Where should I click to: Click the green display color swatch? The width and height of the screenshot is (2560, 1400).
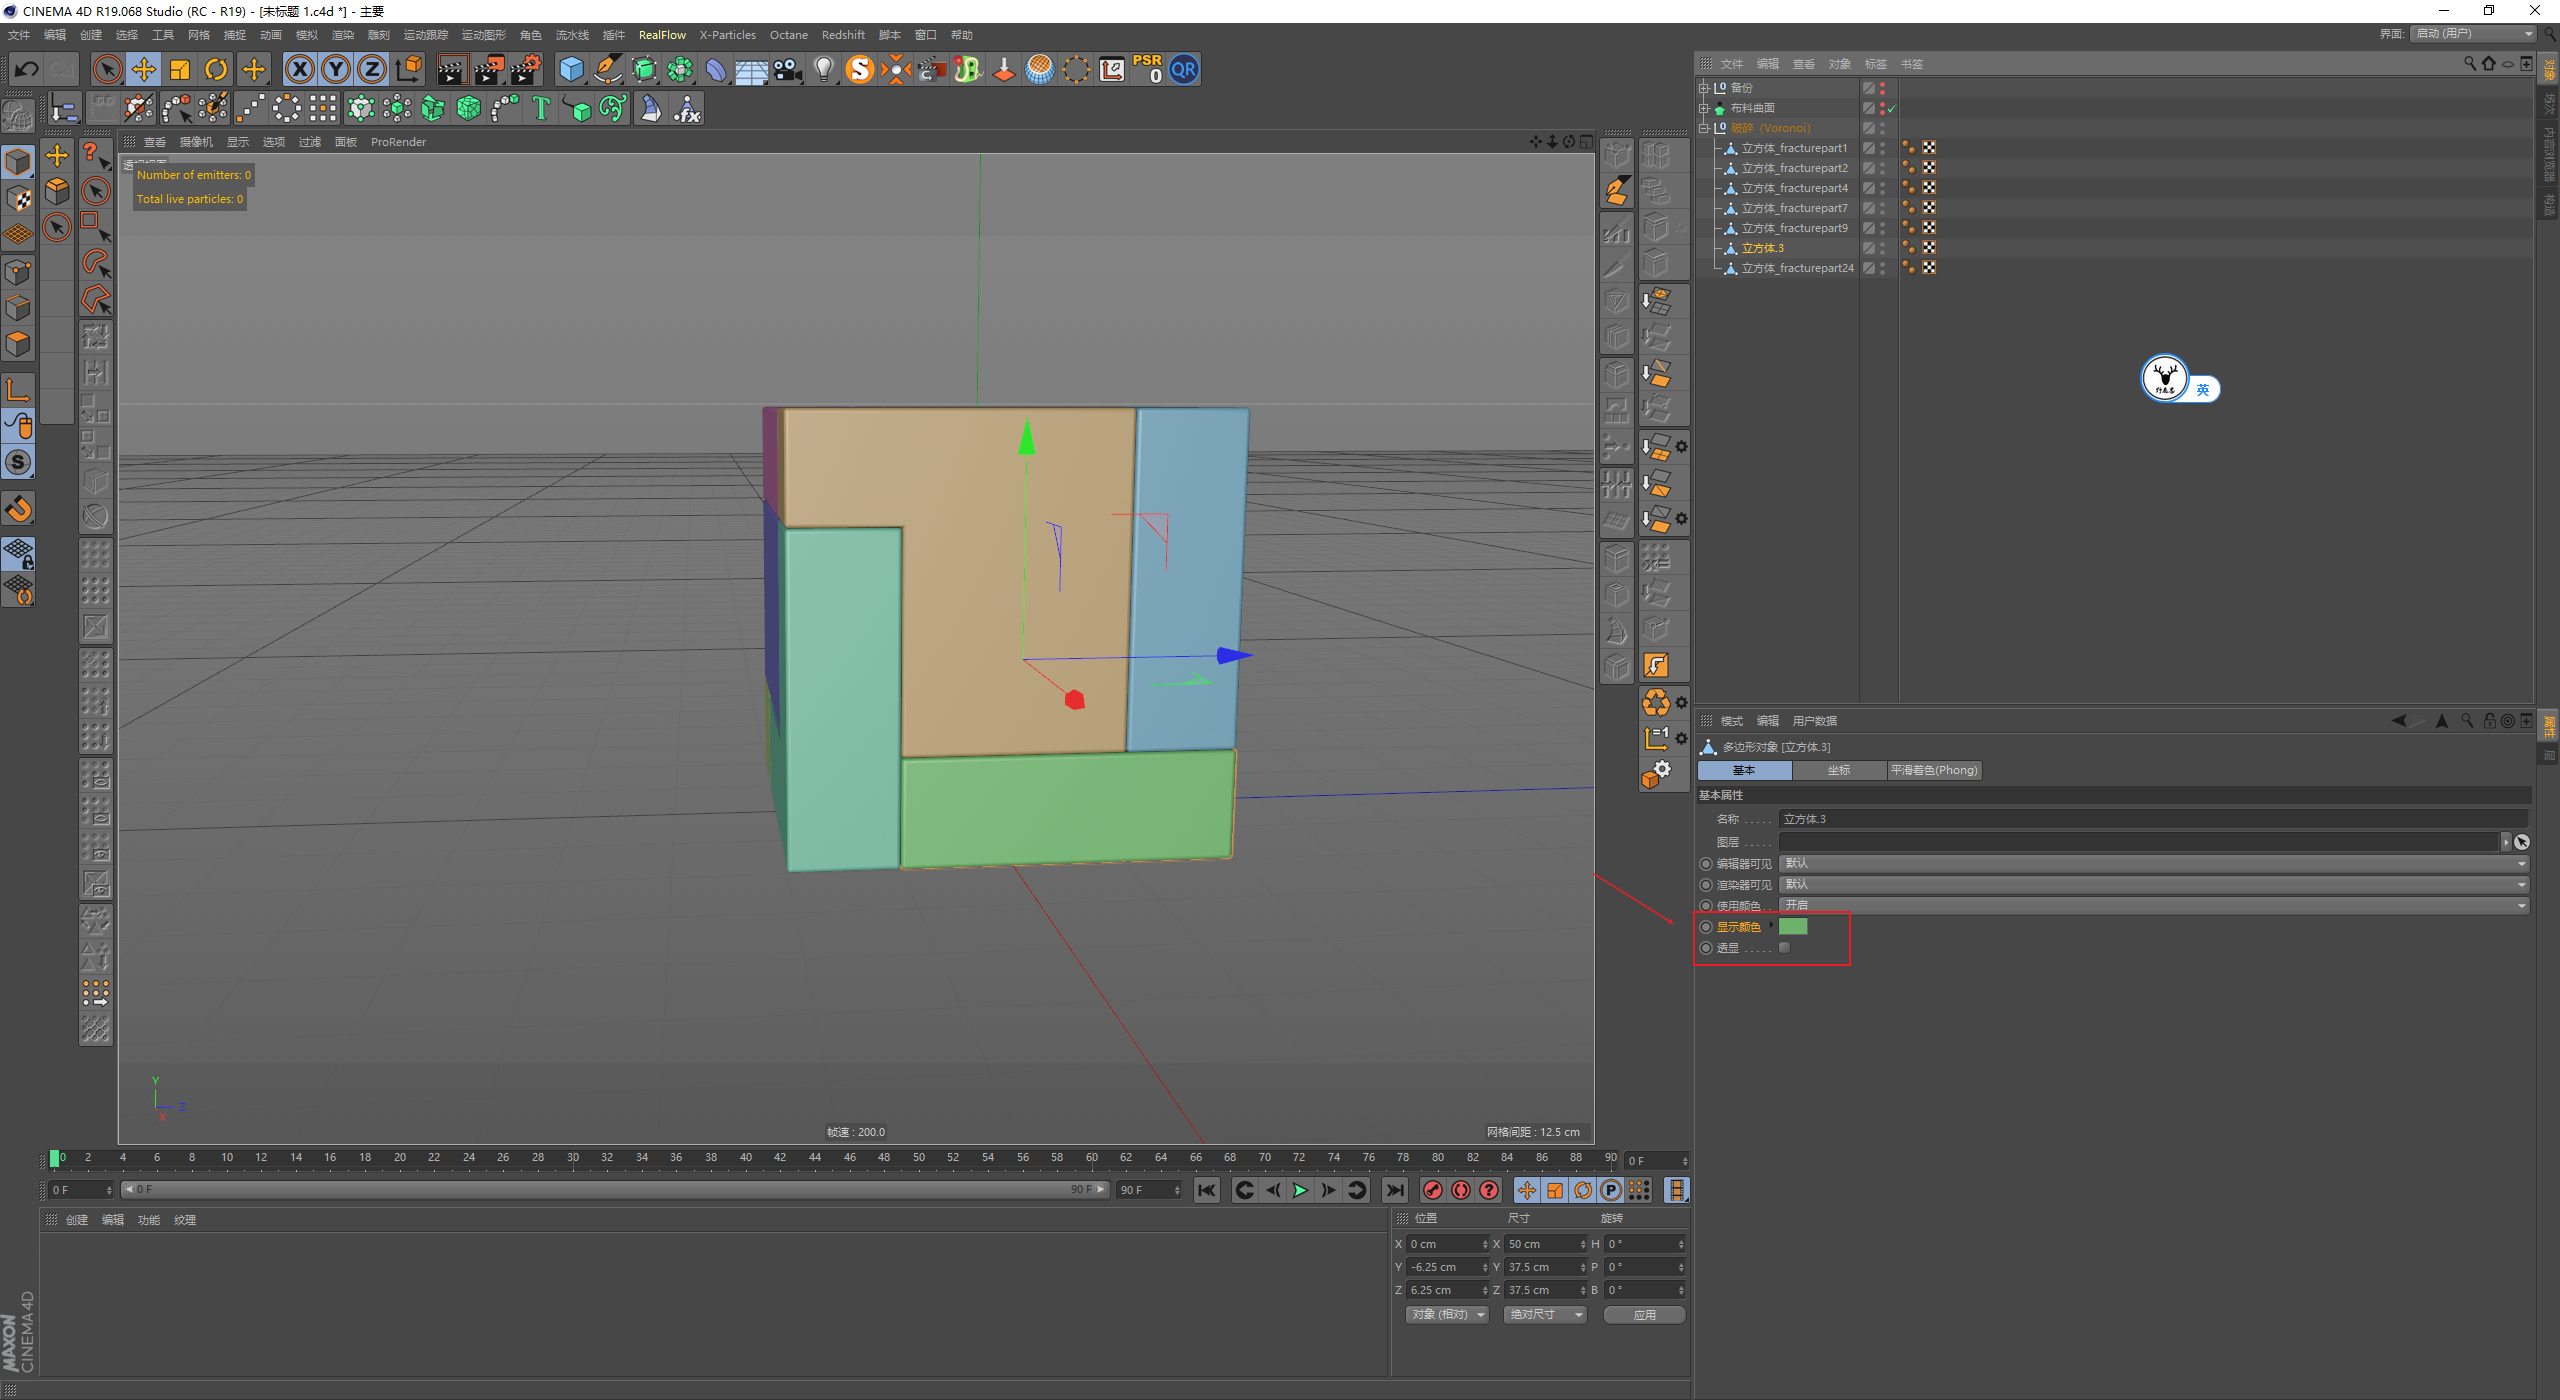(x=1793, y=927)
